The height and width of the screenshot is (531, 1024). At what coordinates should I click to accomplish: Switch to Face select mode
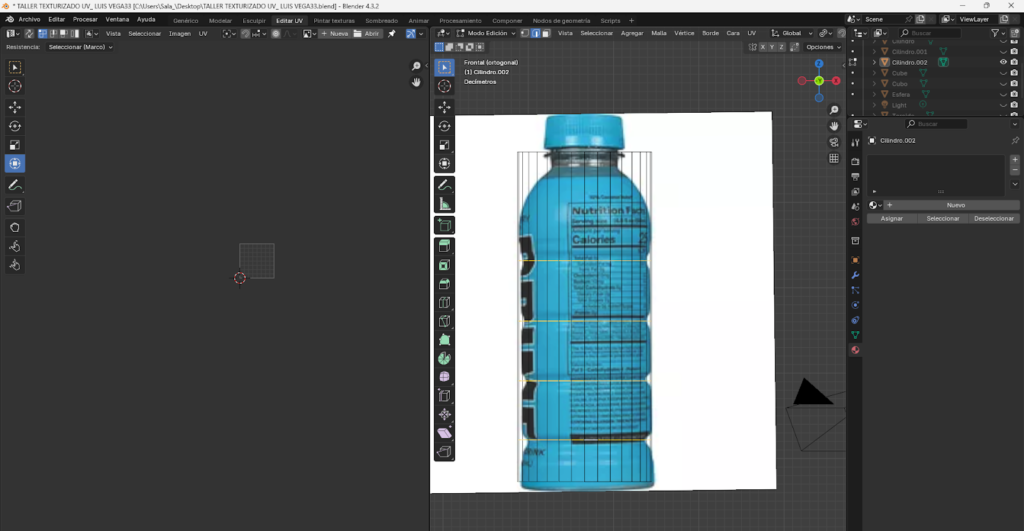[545, 33]
